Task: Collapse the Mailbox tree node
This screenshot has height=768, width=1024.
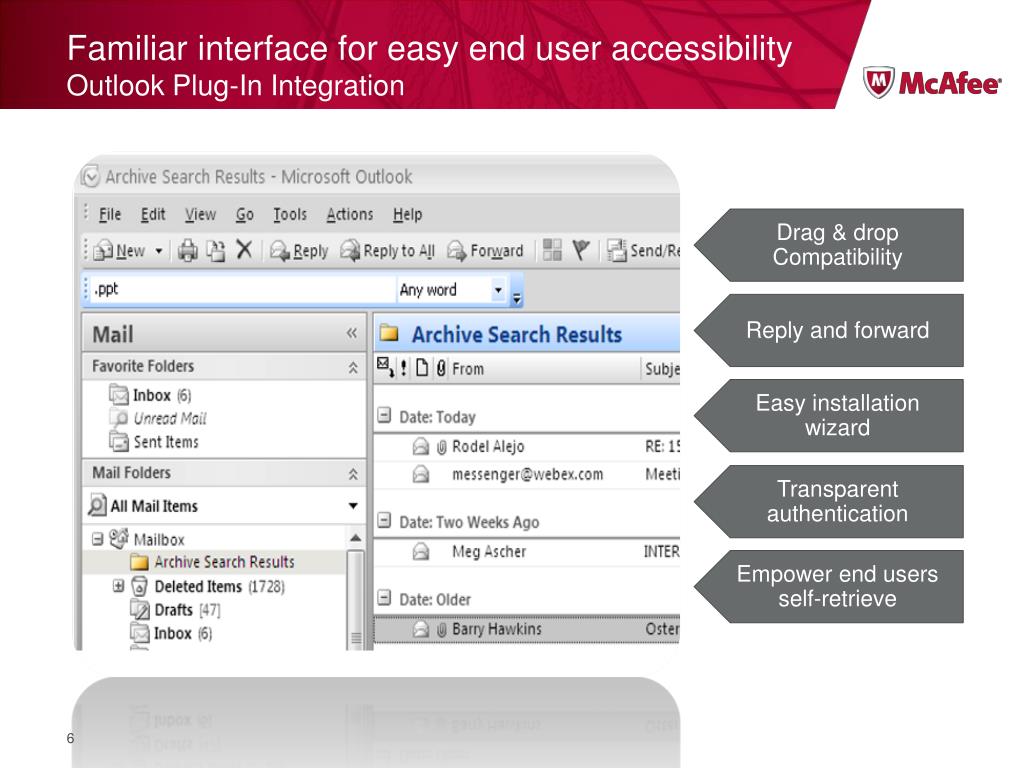Action: coord(97,539)
